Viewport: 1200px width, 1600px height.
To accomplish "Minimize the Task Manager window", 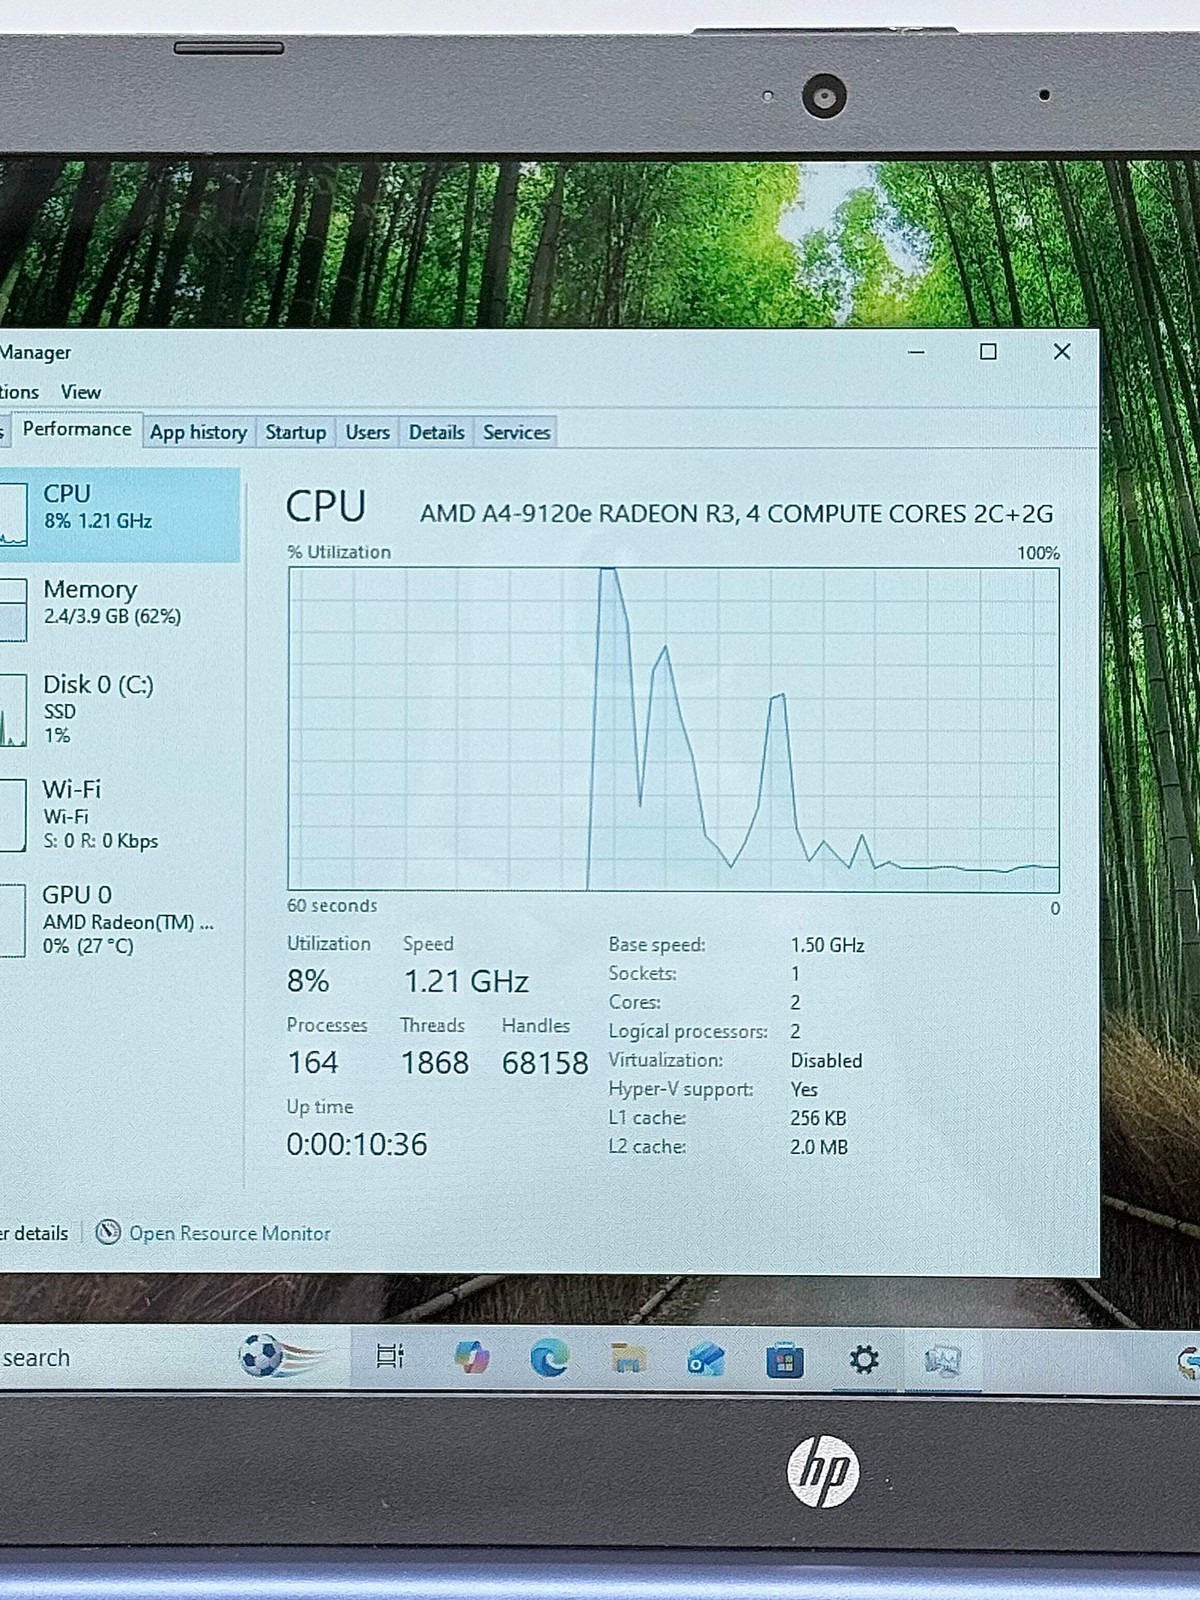I will 916,352.
